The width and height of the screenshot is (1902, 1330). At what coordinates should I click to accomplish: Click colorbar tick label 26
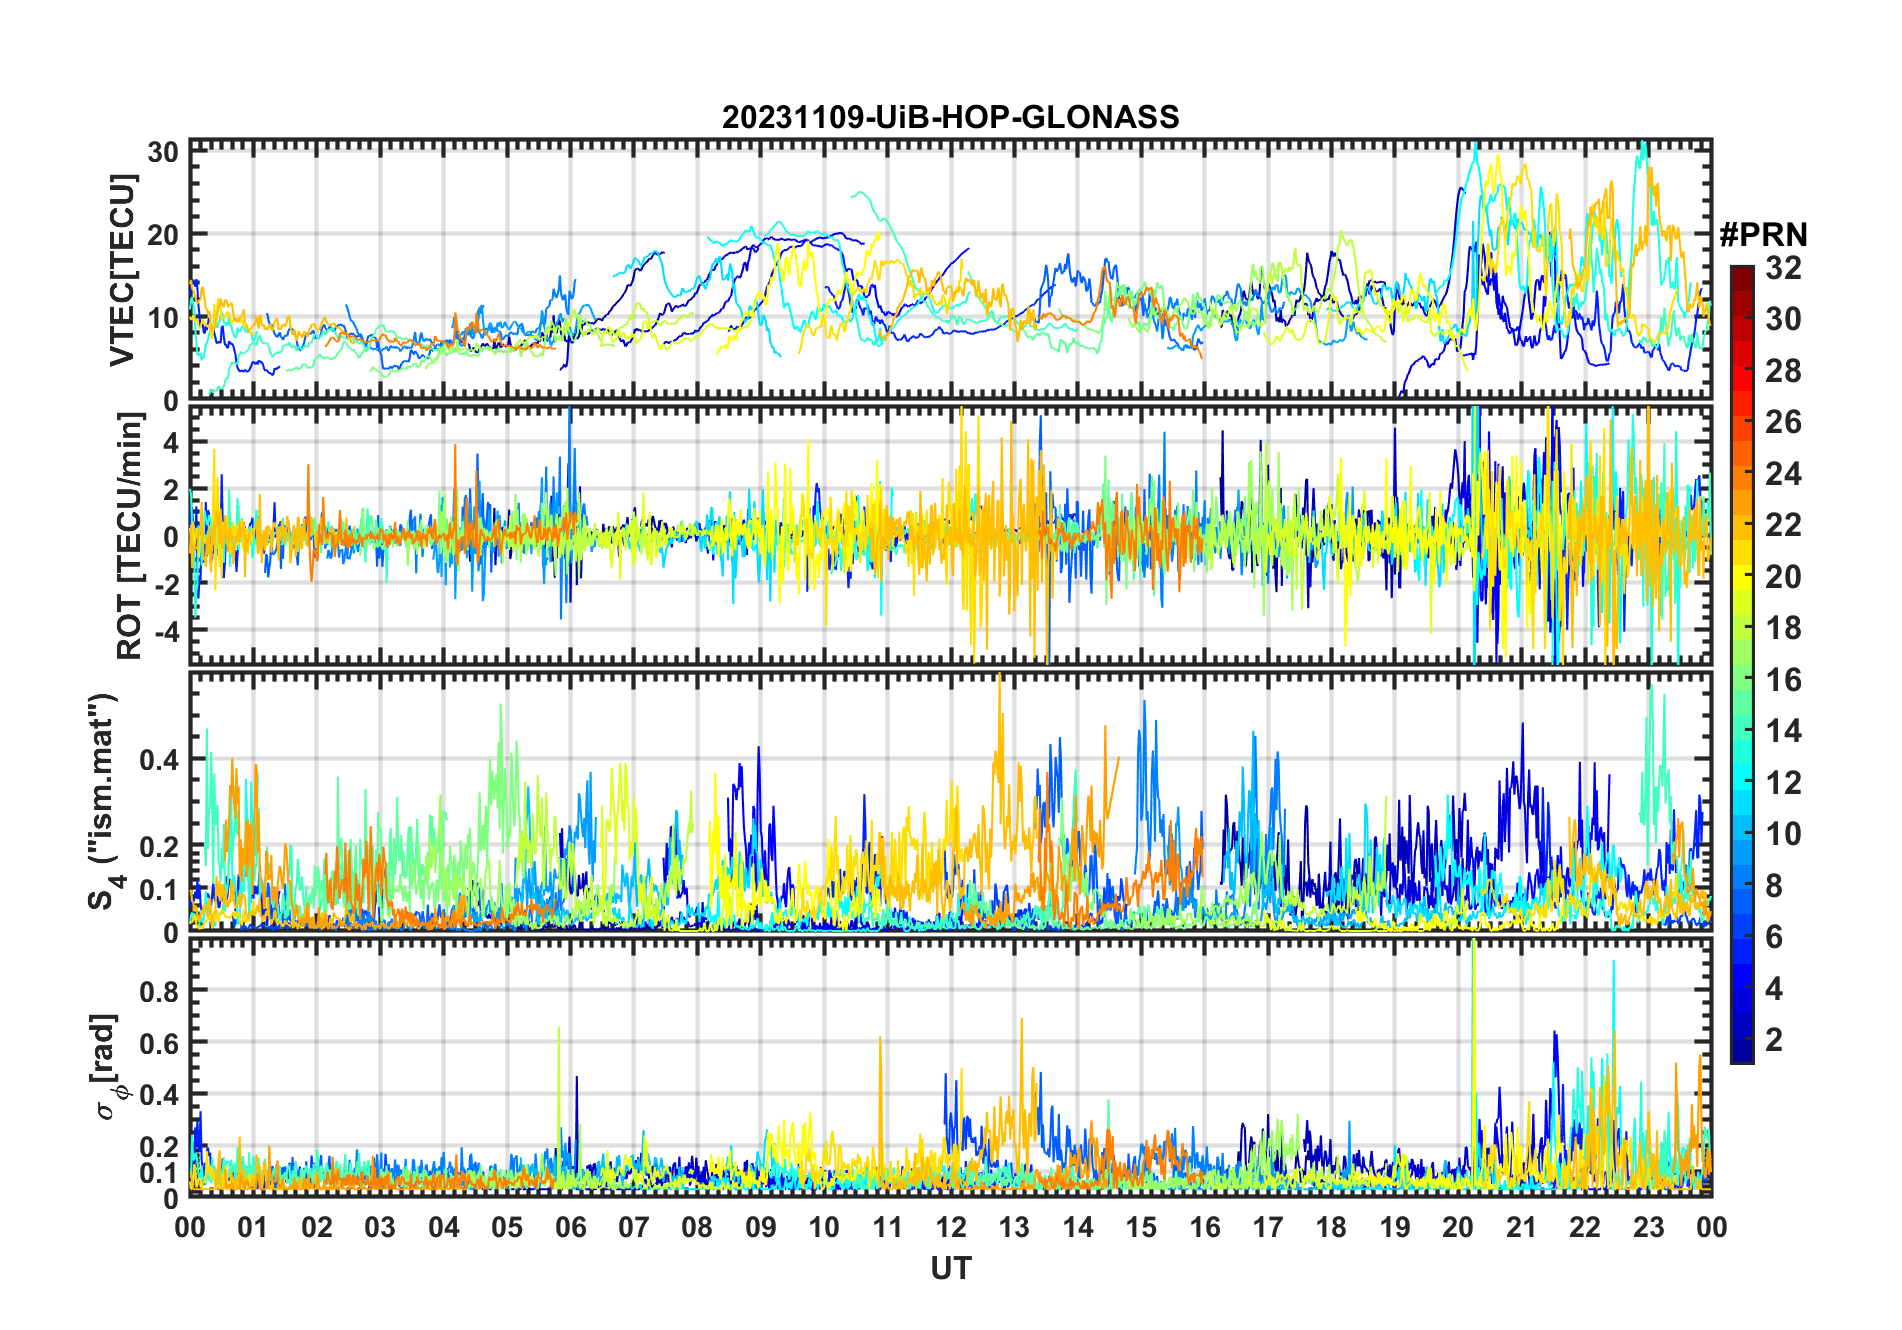pyautogui.click(x=1783, y=422)
